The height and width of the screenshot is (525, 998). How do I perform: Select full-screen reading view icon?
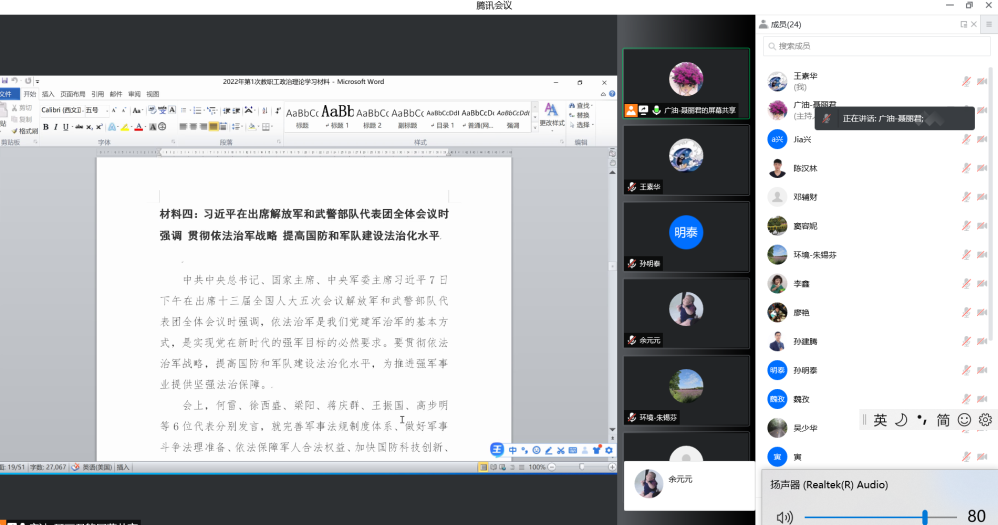point(493,467)
